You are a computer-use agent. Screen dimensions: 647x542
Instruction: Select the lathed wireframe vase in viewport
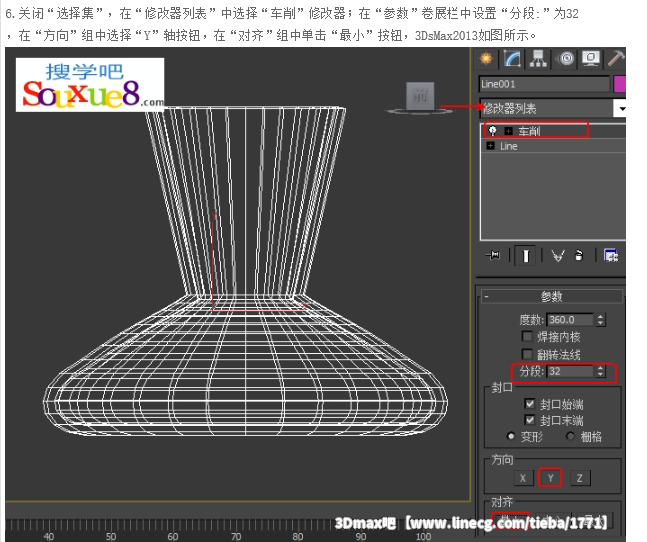click(245, 271)
